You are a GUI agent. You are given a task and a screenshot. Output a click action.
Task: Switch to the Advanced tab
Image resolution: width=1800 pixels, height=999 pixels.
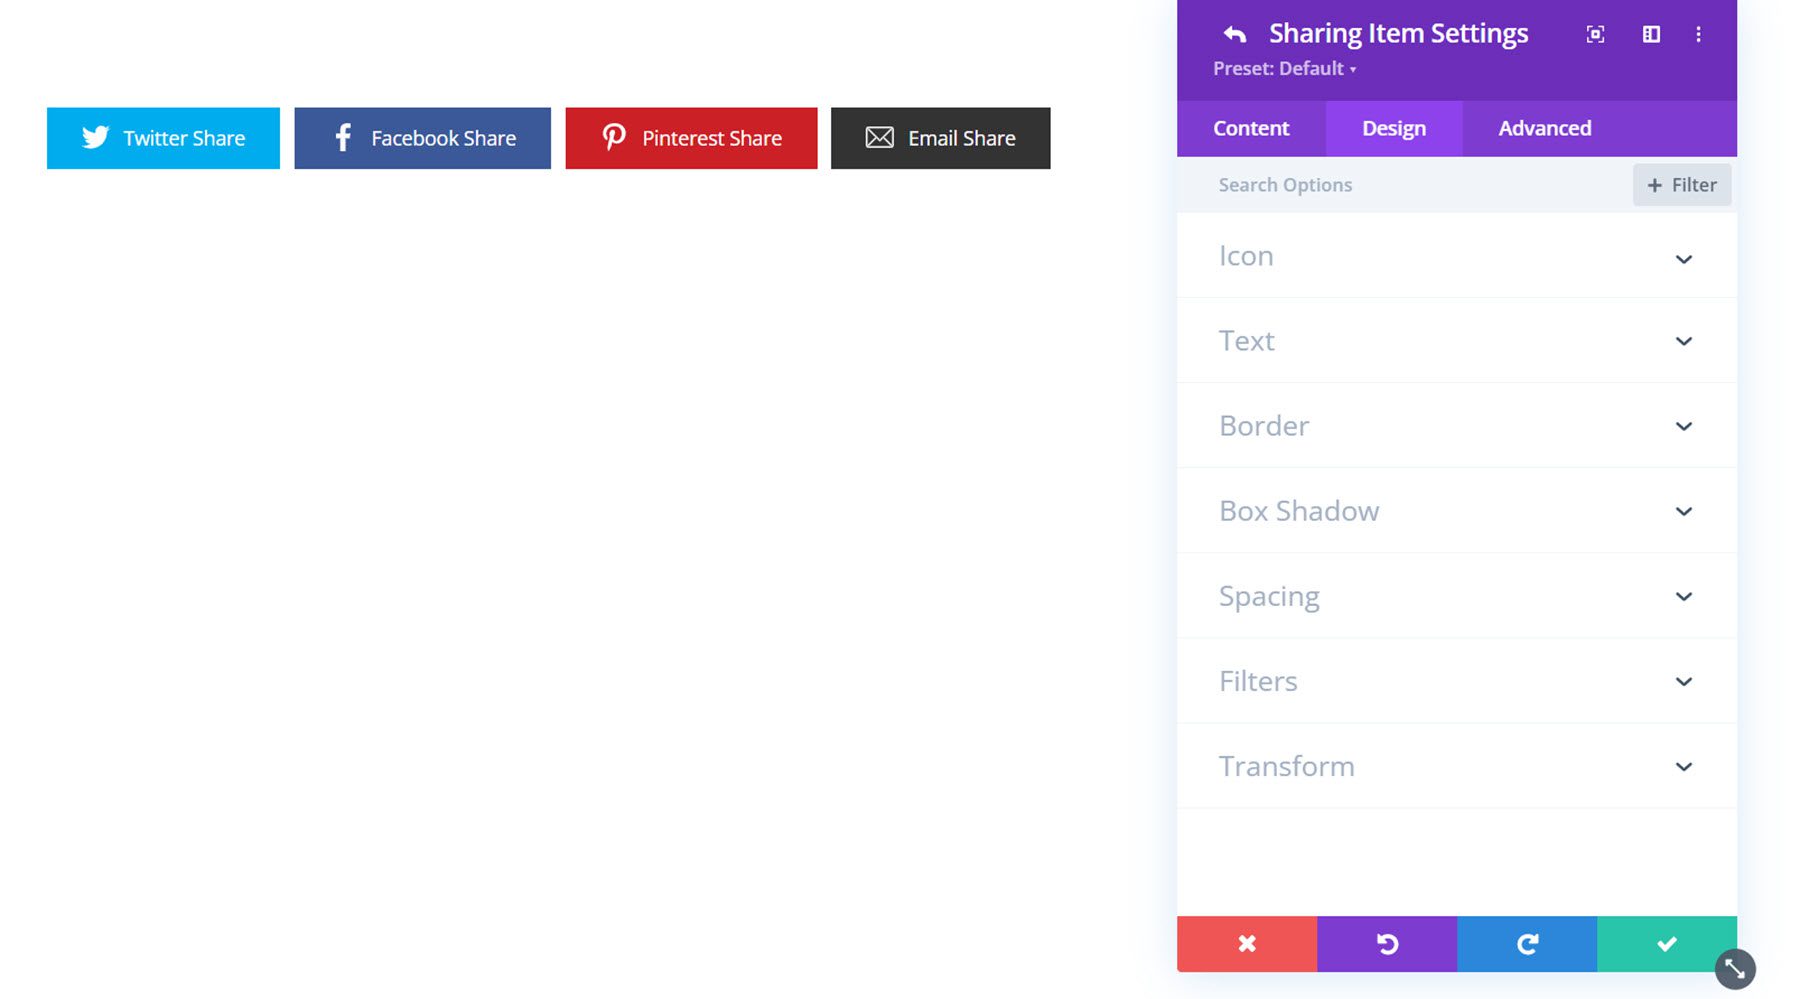click(x=1544, y=128)
